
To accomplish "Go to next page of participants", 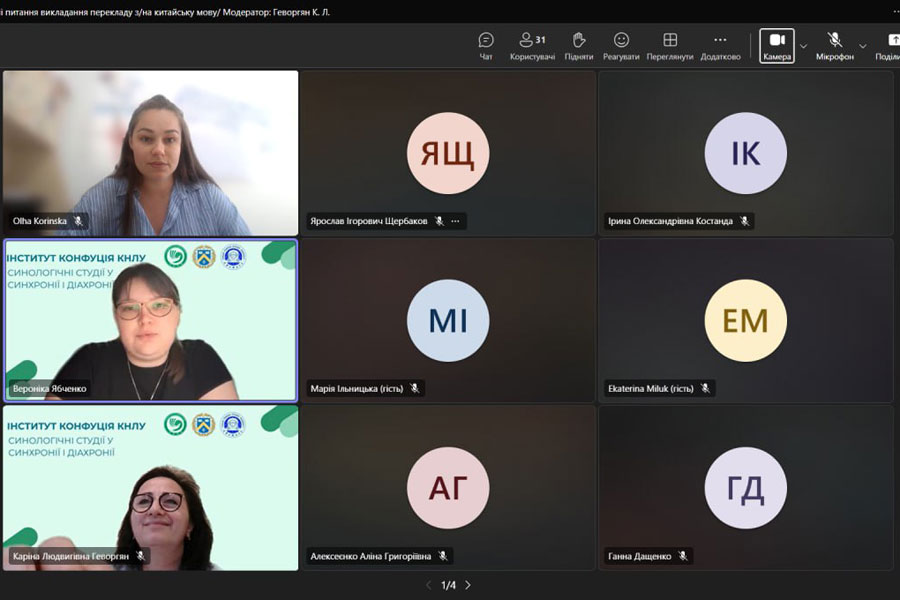I will 468,585.
